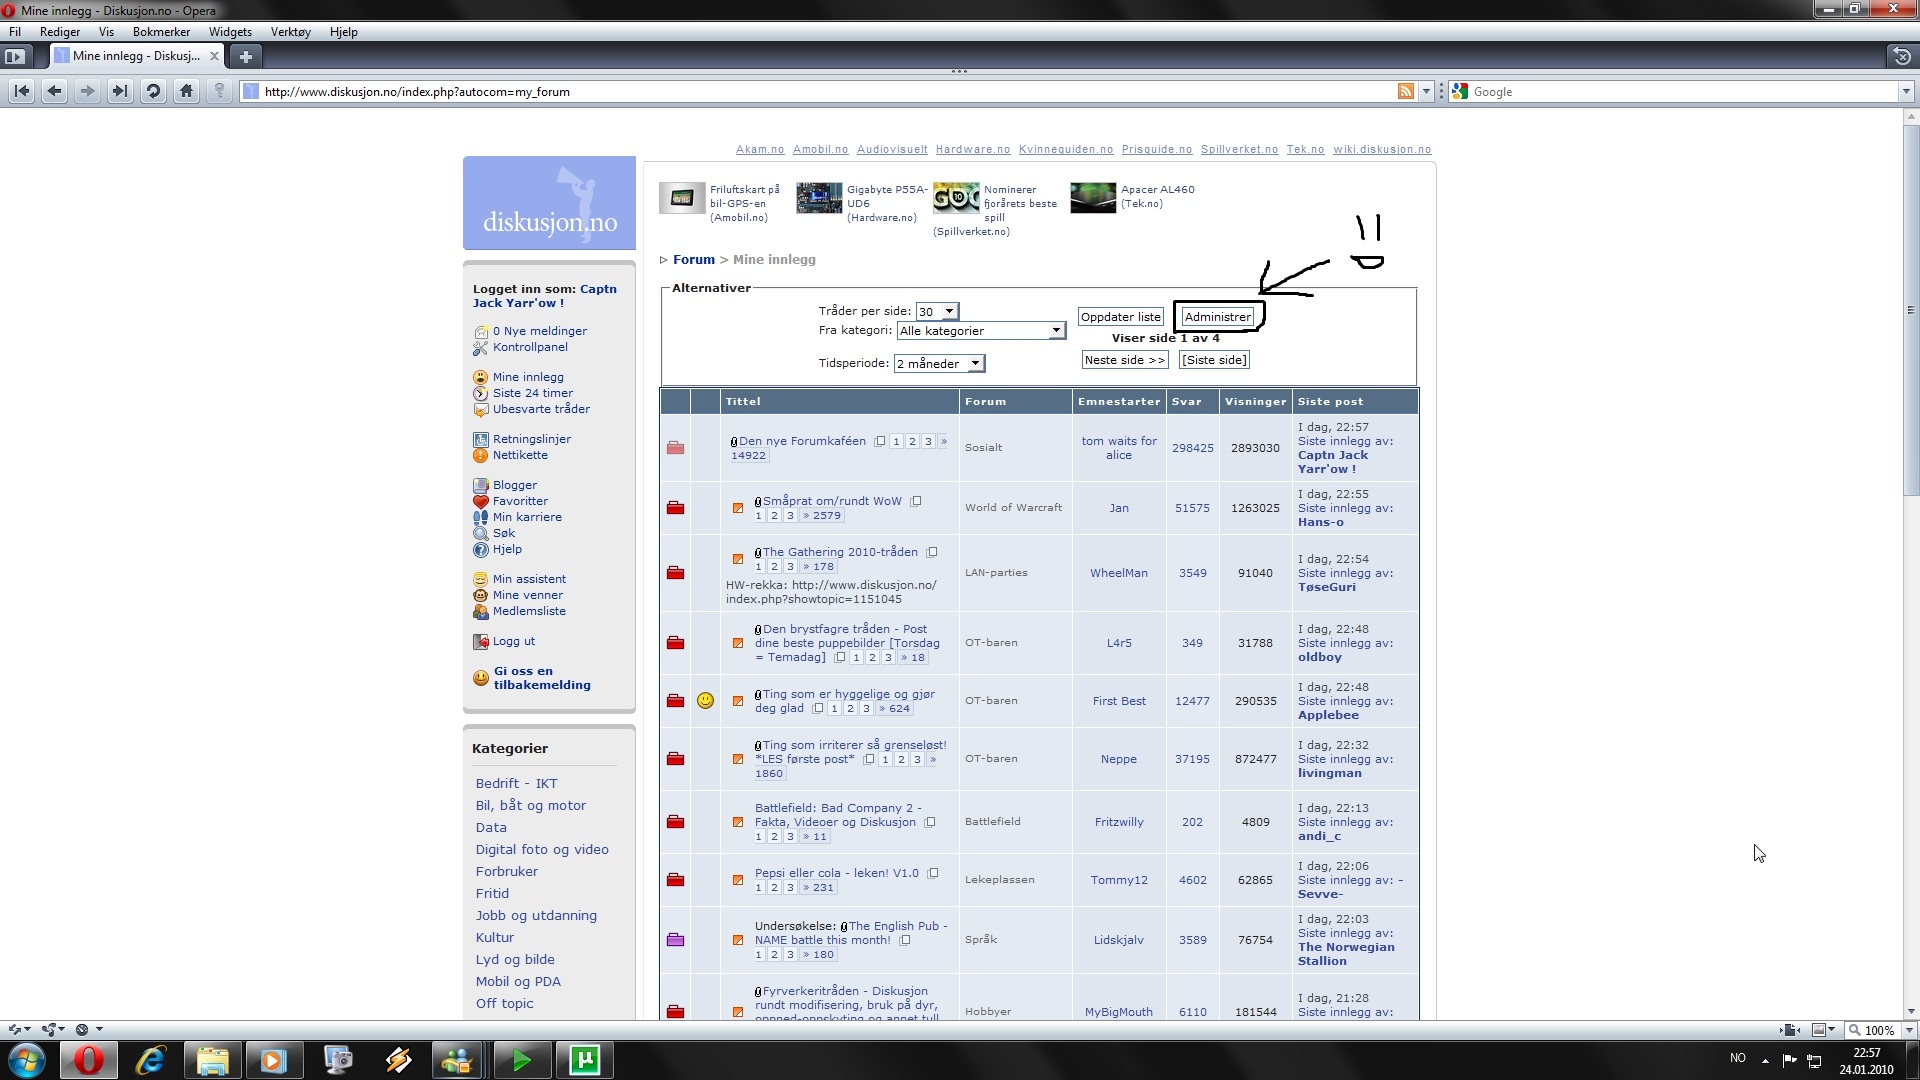This screenshot has height=1080, width=1920.
Task: Click the Administrer button
Action: click(x=1217, y=317)
